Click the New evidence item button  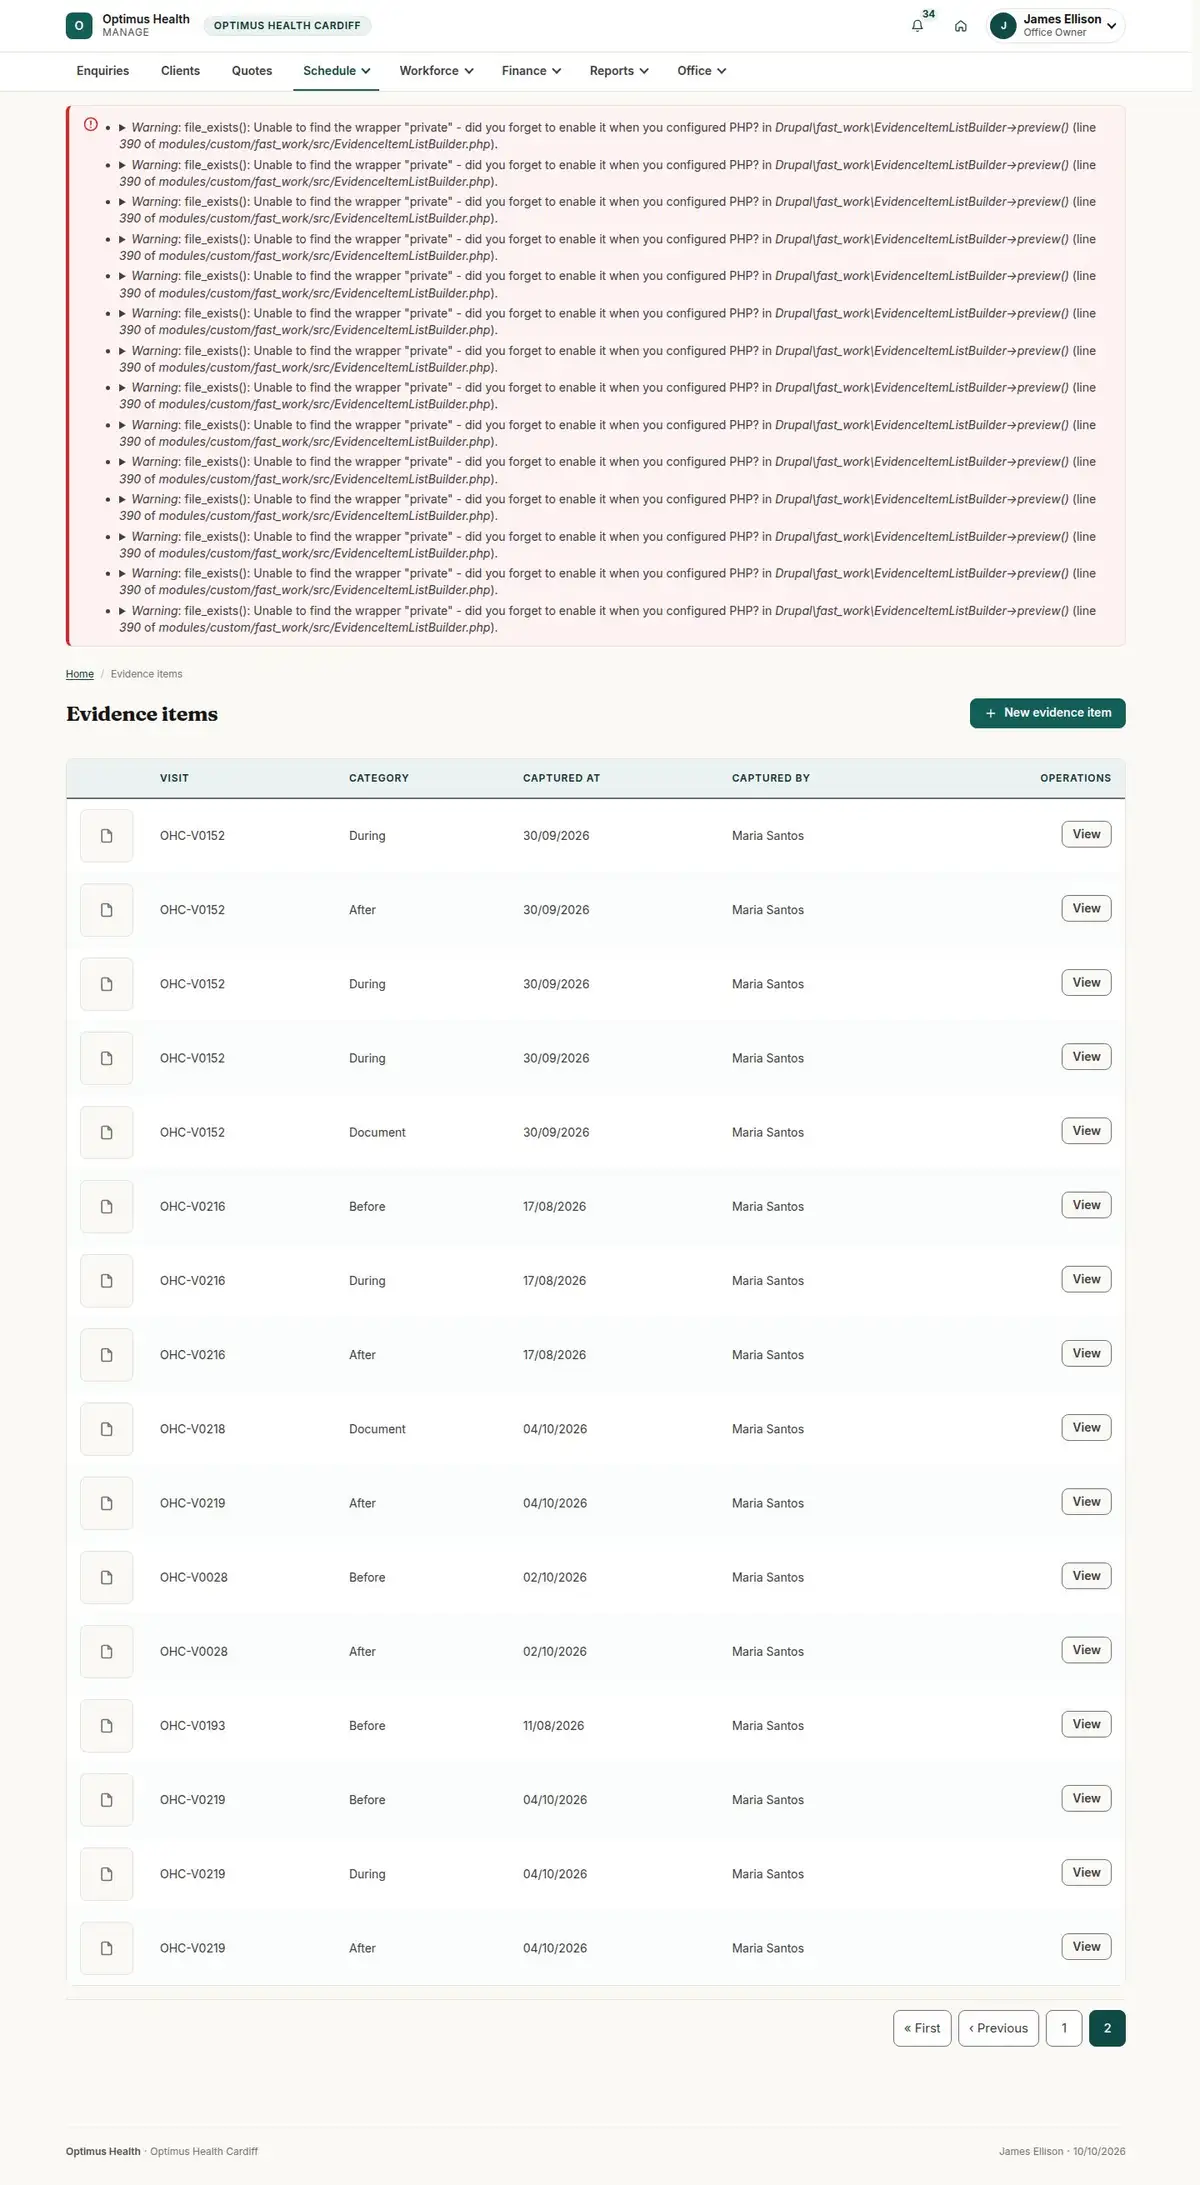tap(1047, 713)
